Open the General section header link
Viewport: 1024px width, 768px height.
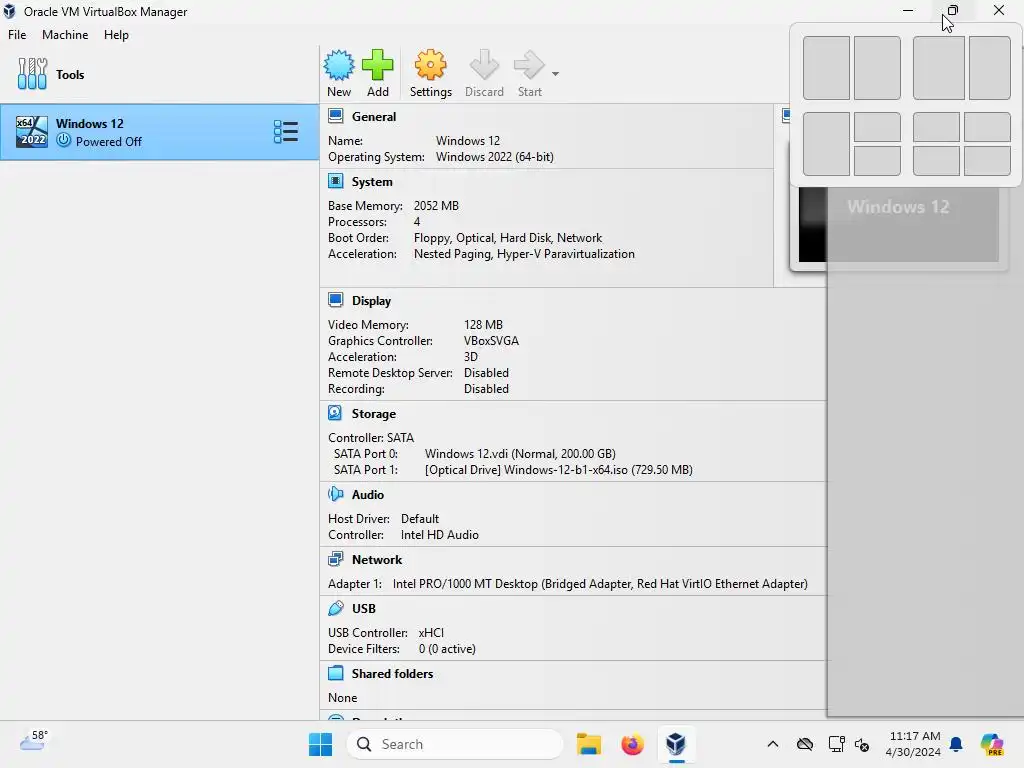tap(374, 117)
